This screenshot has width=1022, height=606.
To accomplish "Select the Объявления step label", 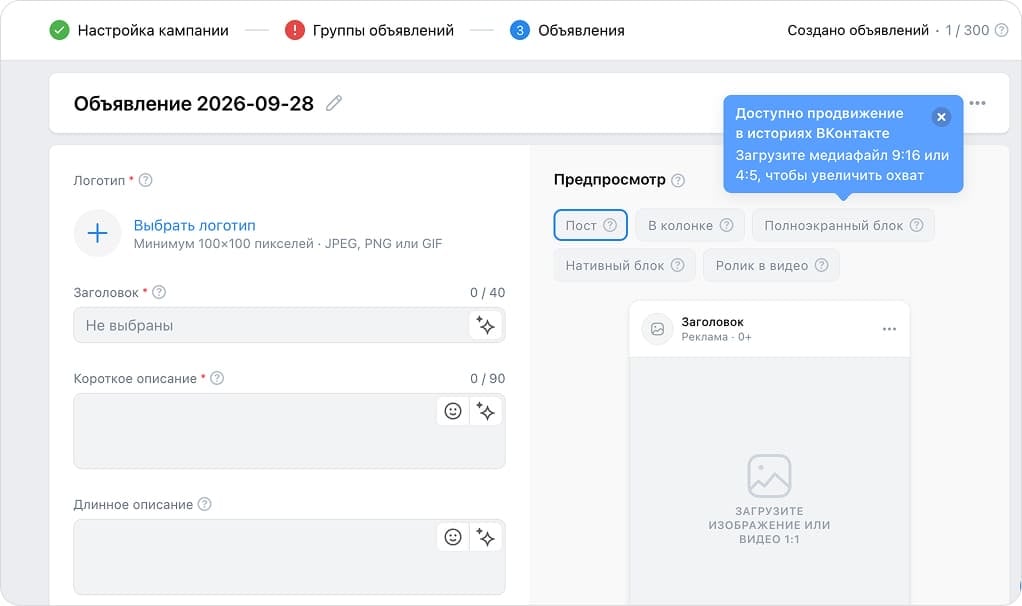I will [581, 30].
